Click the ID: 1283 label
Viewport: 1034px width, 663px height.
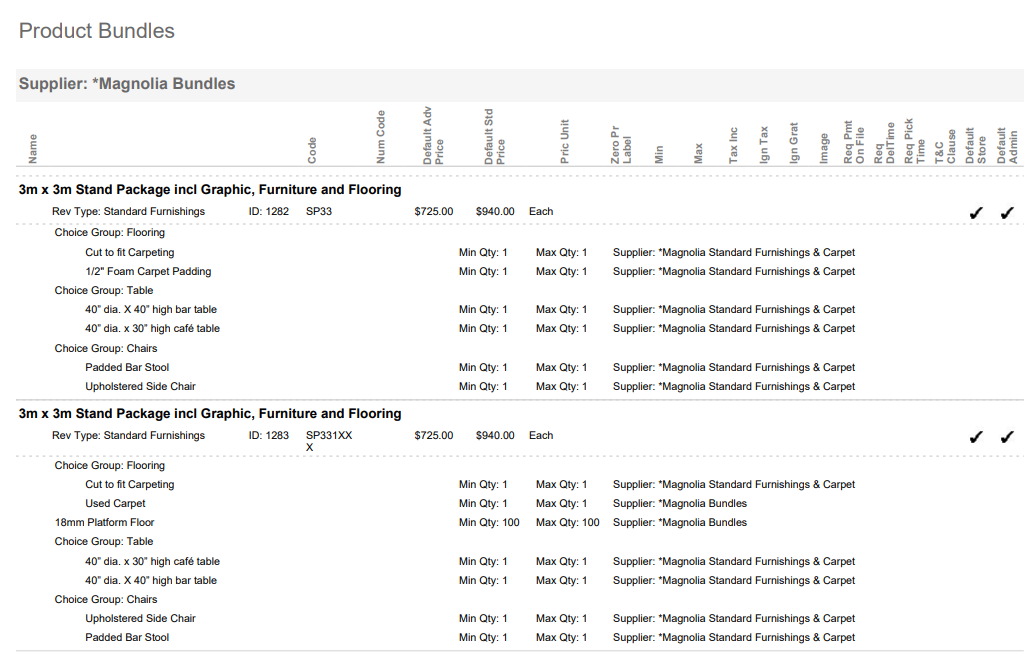[x=268, y=436]
